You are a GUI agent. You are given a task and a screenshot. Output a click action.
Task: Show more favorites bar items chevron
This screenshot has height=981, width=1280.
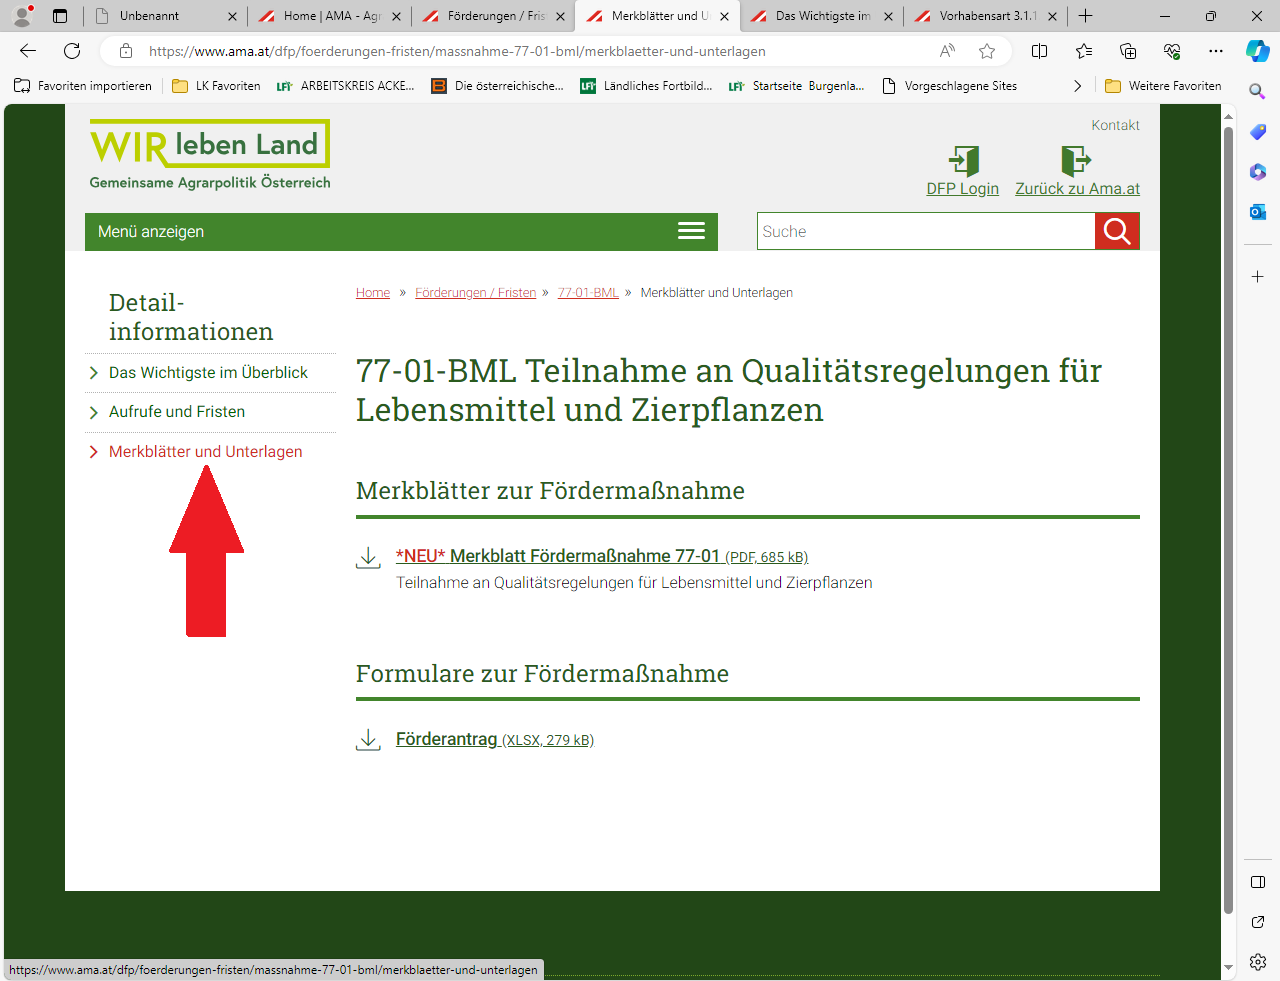(1077, 86)
